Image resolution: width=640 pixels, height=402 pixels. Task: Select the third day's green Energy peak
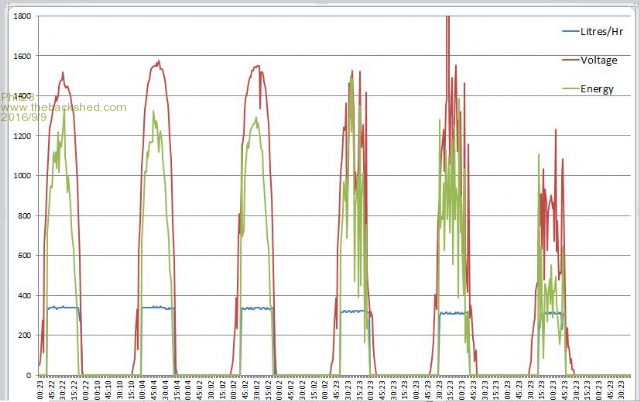256,119
